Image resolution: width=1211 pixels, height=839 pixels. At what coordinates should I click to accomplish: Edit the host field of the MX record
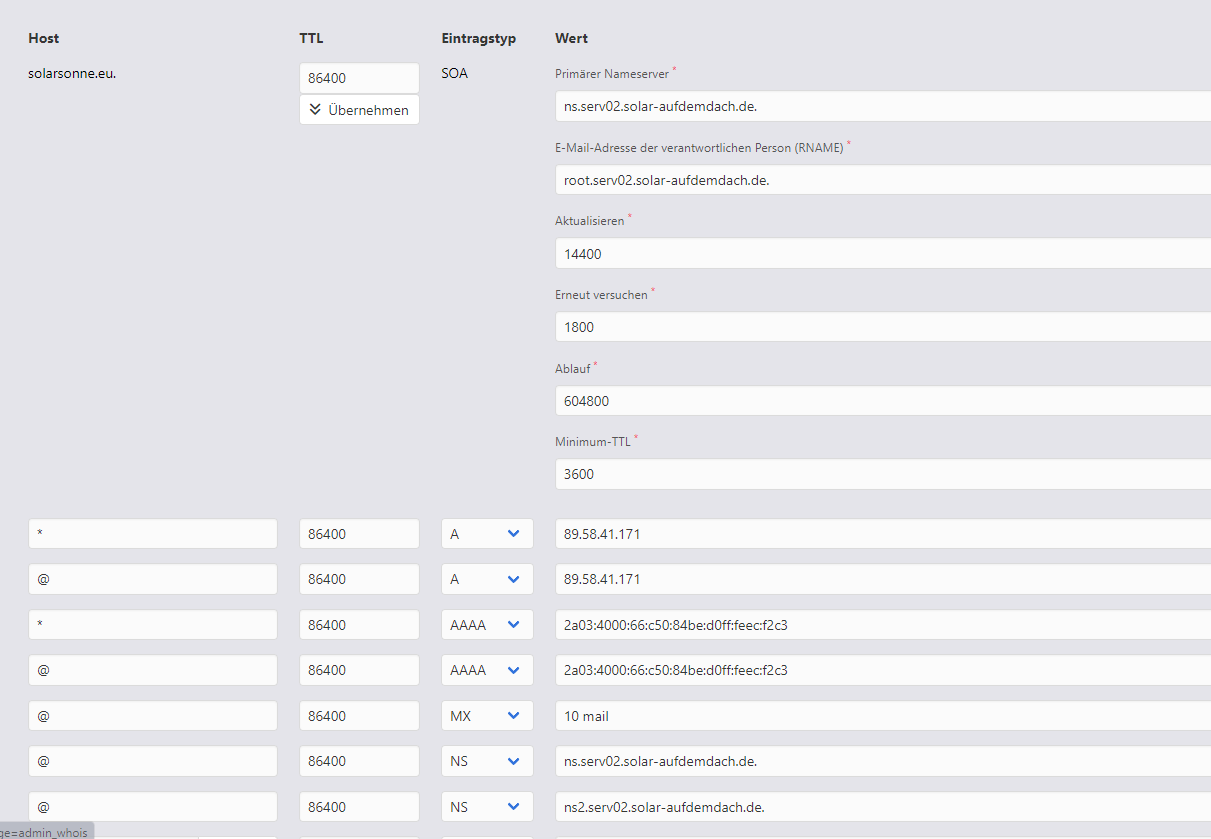[x=153, y=716]
